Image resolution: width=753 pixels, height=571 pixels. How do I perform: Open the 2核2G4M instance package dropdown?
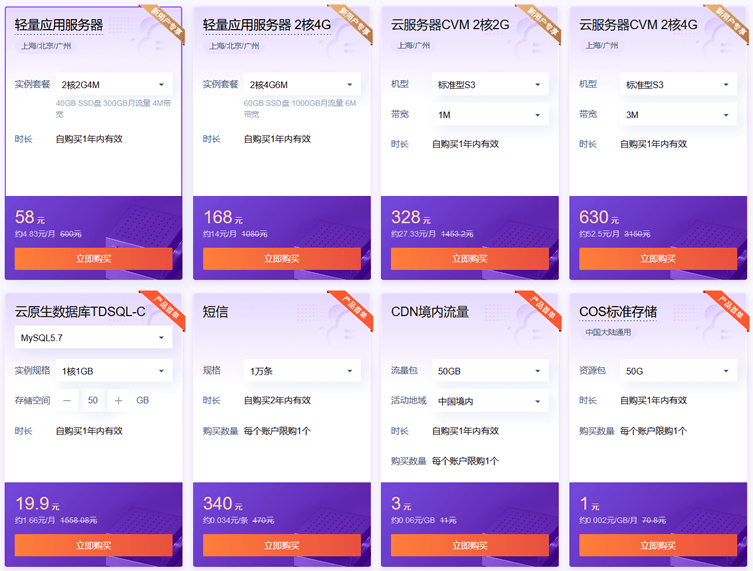click(114, 85)
